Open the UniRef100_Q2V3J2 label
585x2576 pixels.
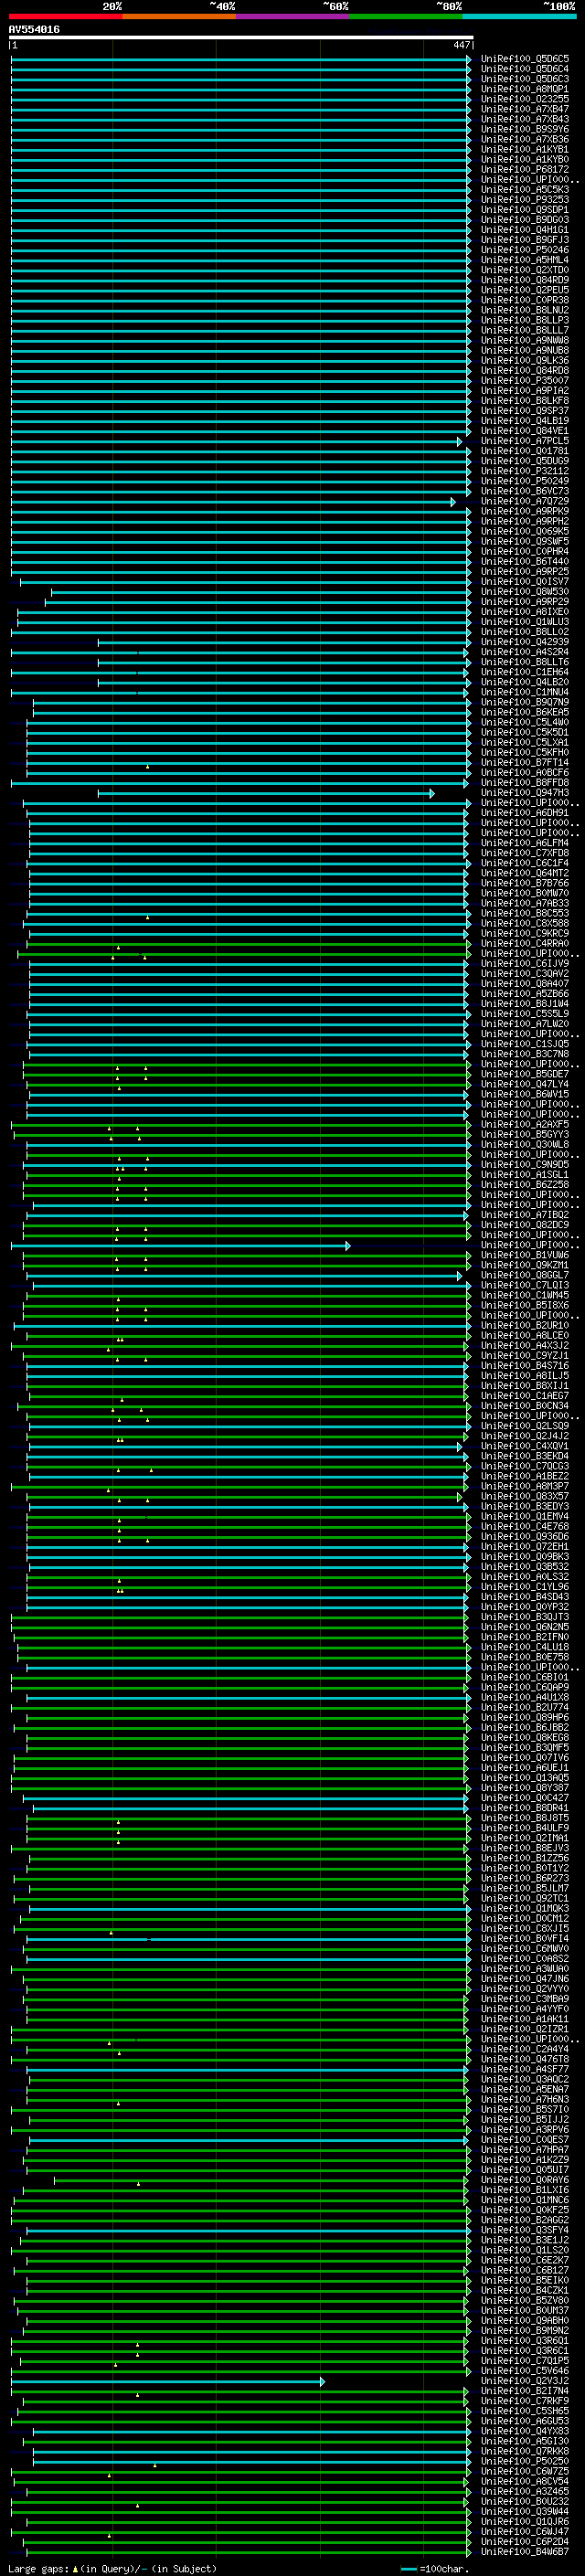point(524,2381)
